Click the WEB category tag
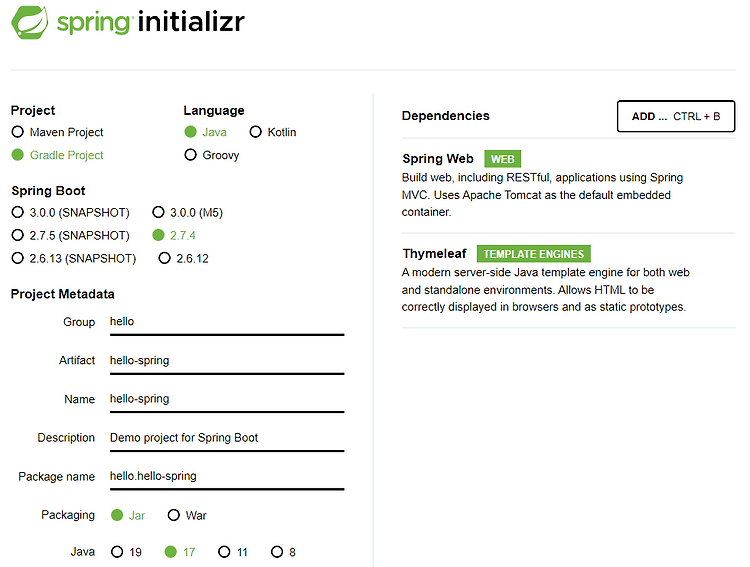Viewport: 750px width, 567px height. click(502, 159)
